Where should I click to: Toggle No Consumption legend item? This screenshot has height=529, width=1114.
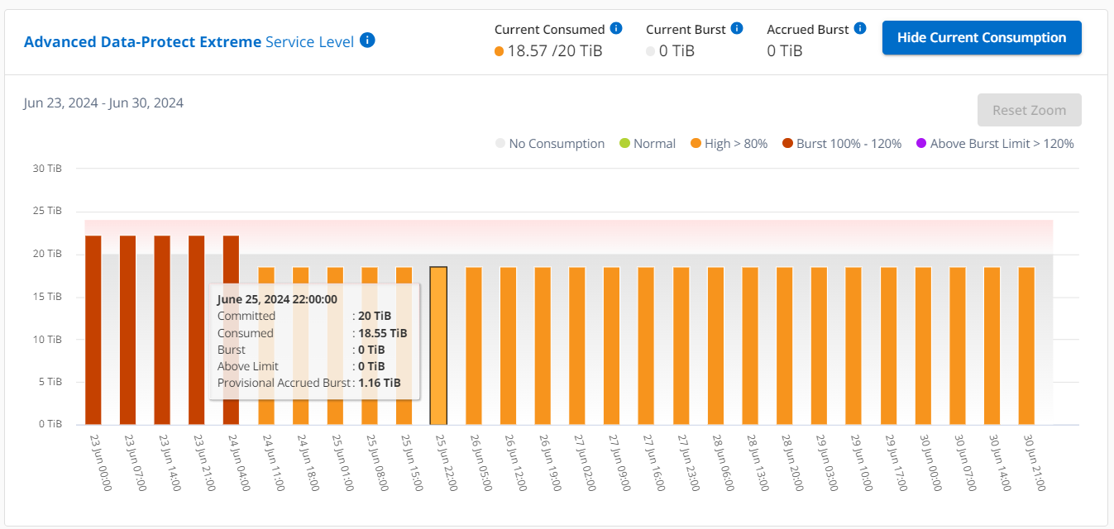(x=549, y=143)
